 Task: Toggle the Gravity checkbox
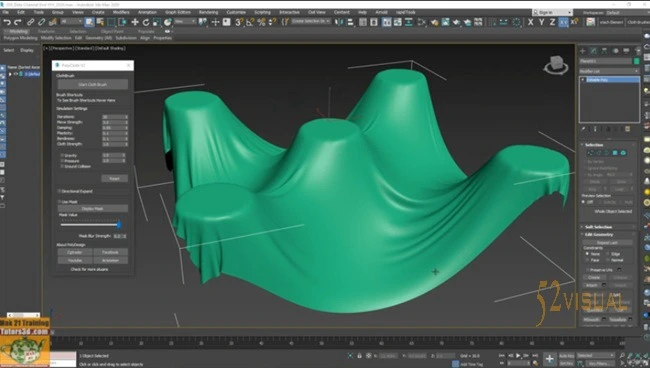pyautogui.click(x=62, y=155)
